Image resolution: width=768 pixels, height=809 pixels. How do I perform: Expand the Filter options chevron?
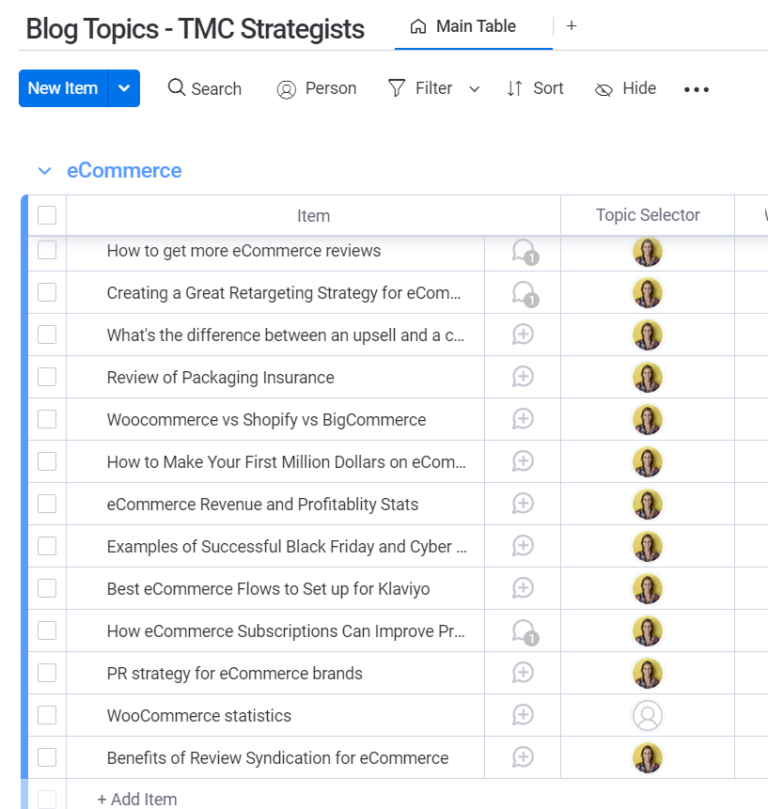coord(474,89)
